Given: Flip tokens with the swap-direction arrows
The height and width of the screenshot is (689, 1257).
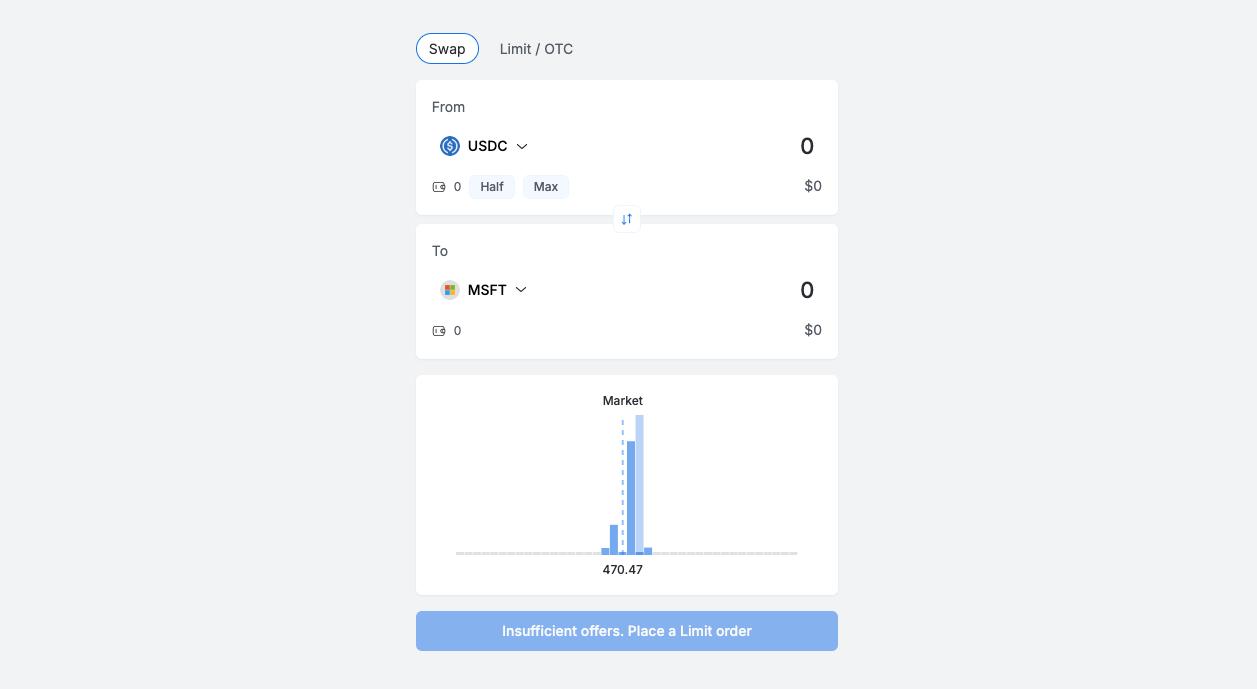Looking at the screenshot, I should (627, 219).
